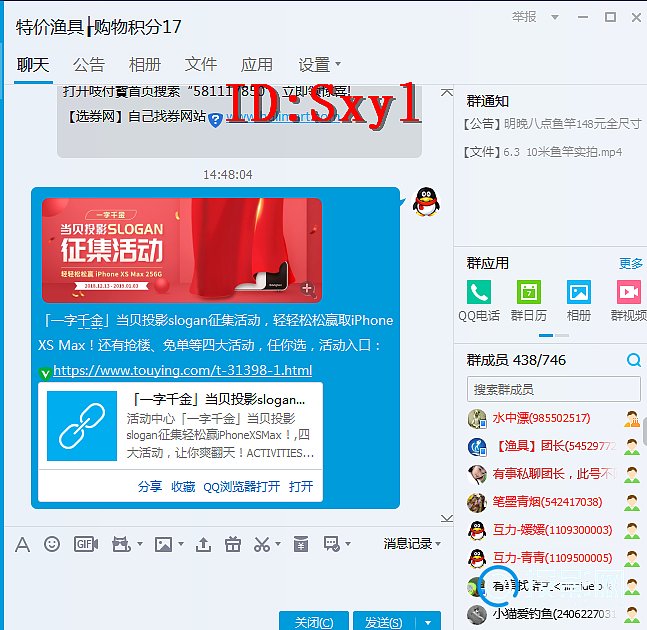Open the red packet yen icon
This screenshot has height=630, width=647.
301,544
